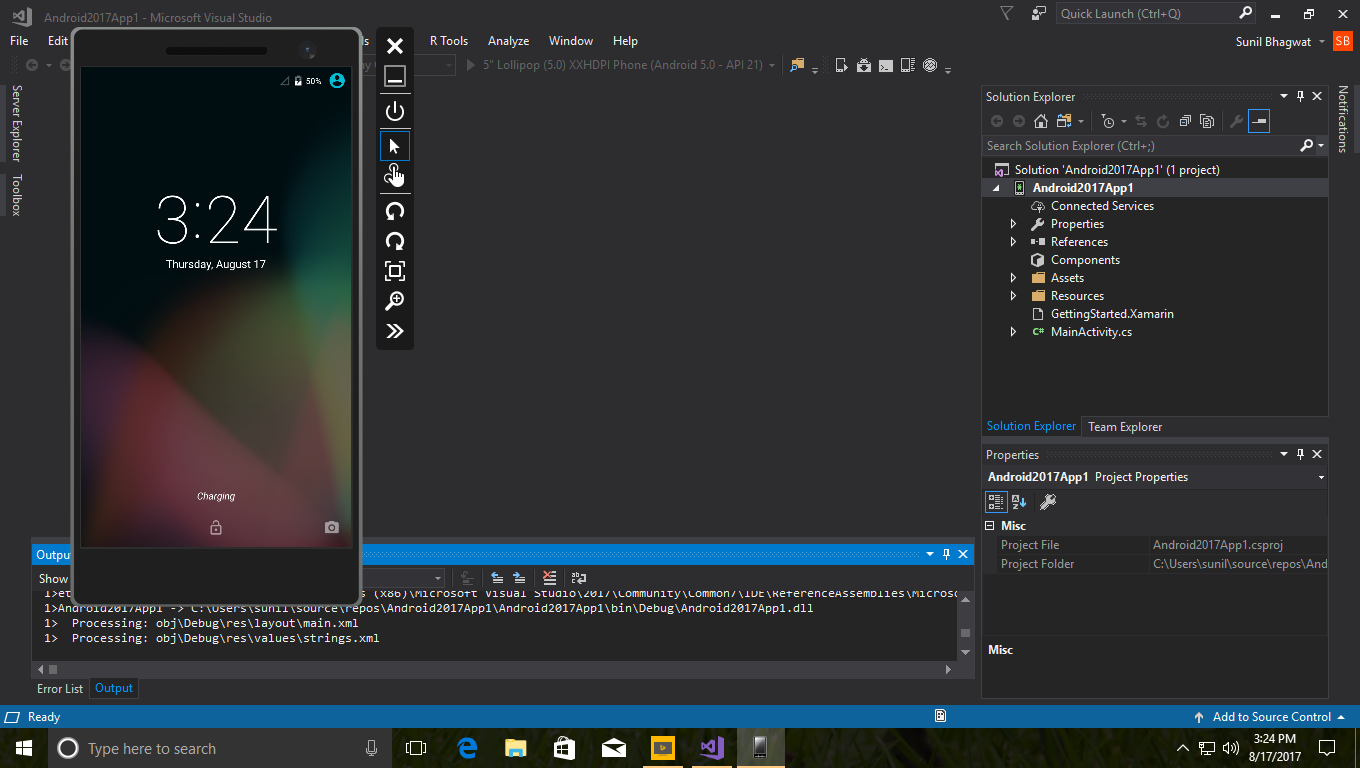Click Add to Source Control in status bar
The image size is (1360, 768).
(x=1272, y=717)
